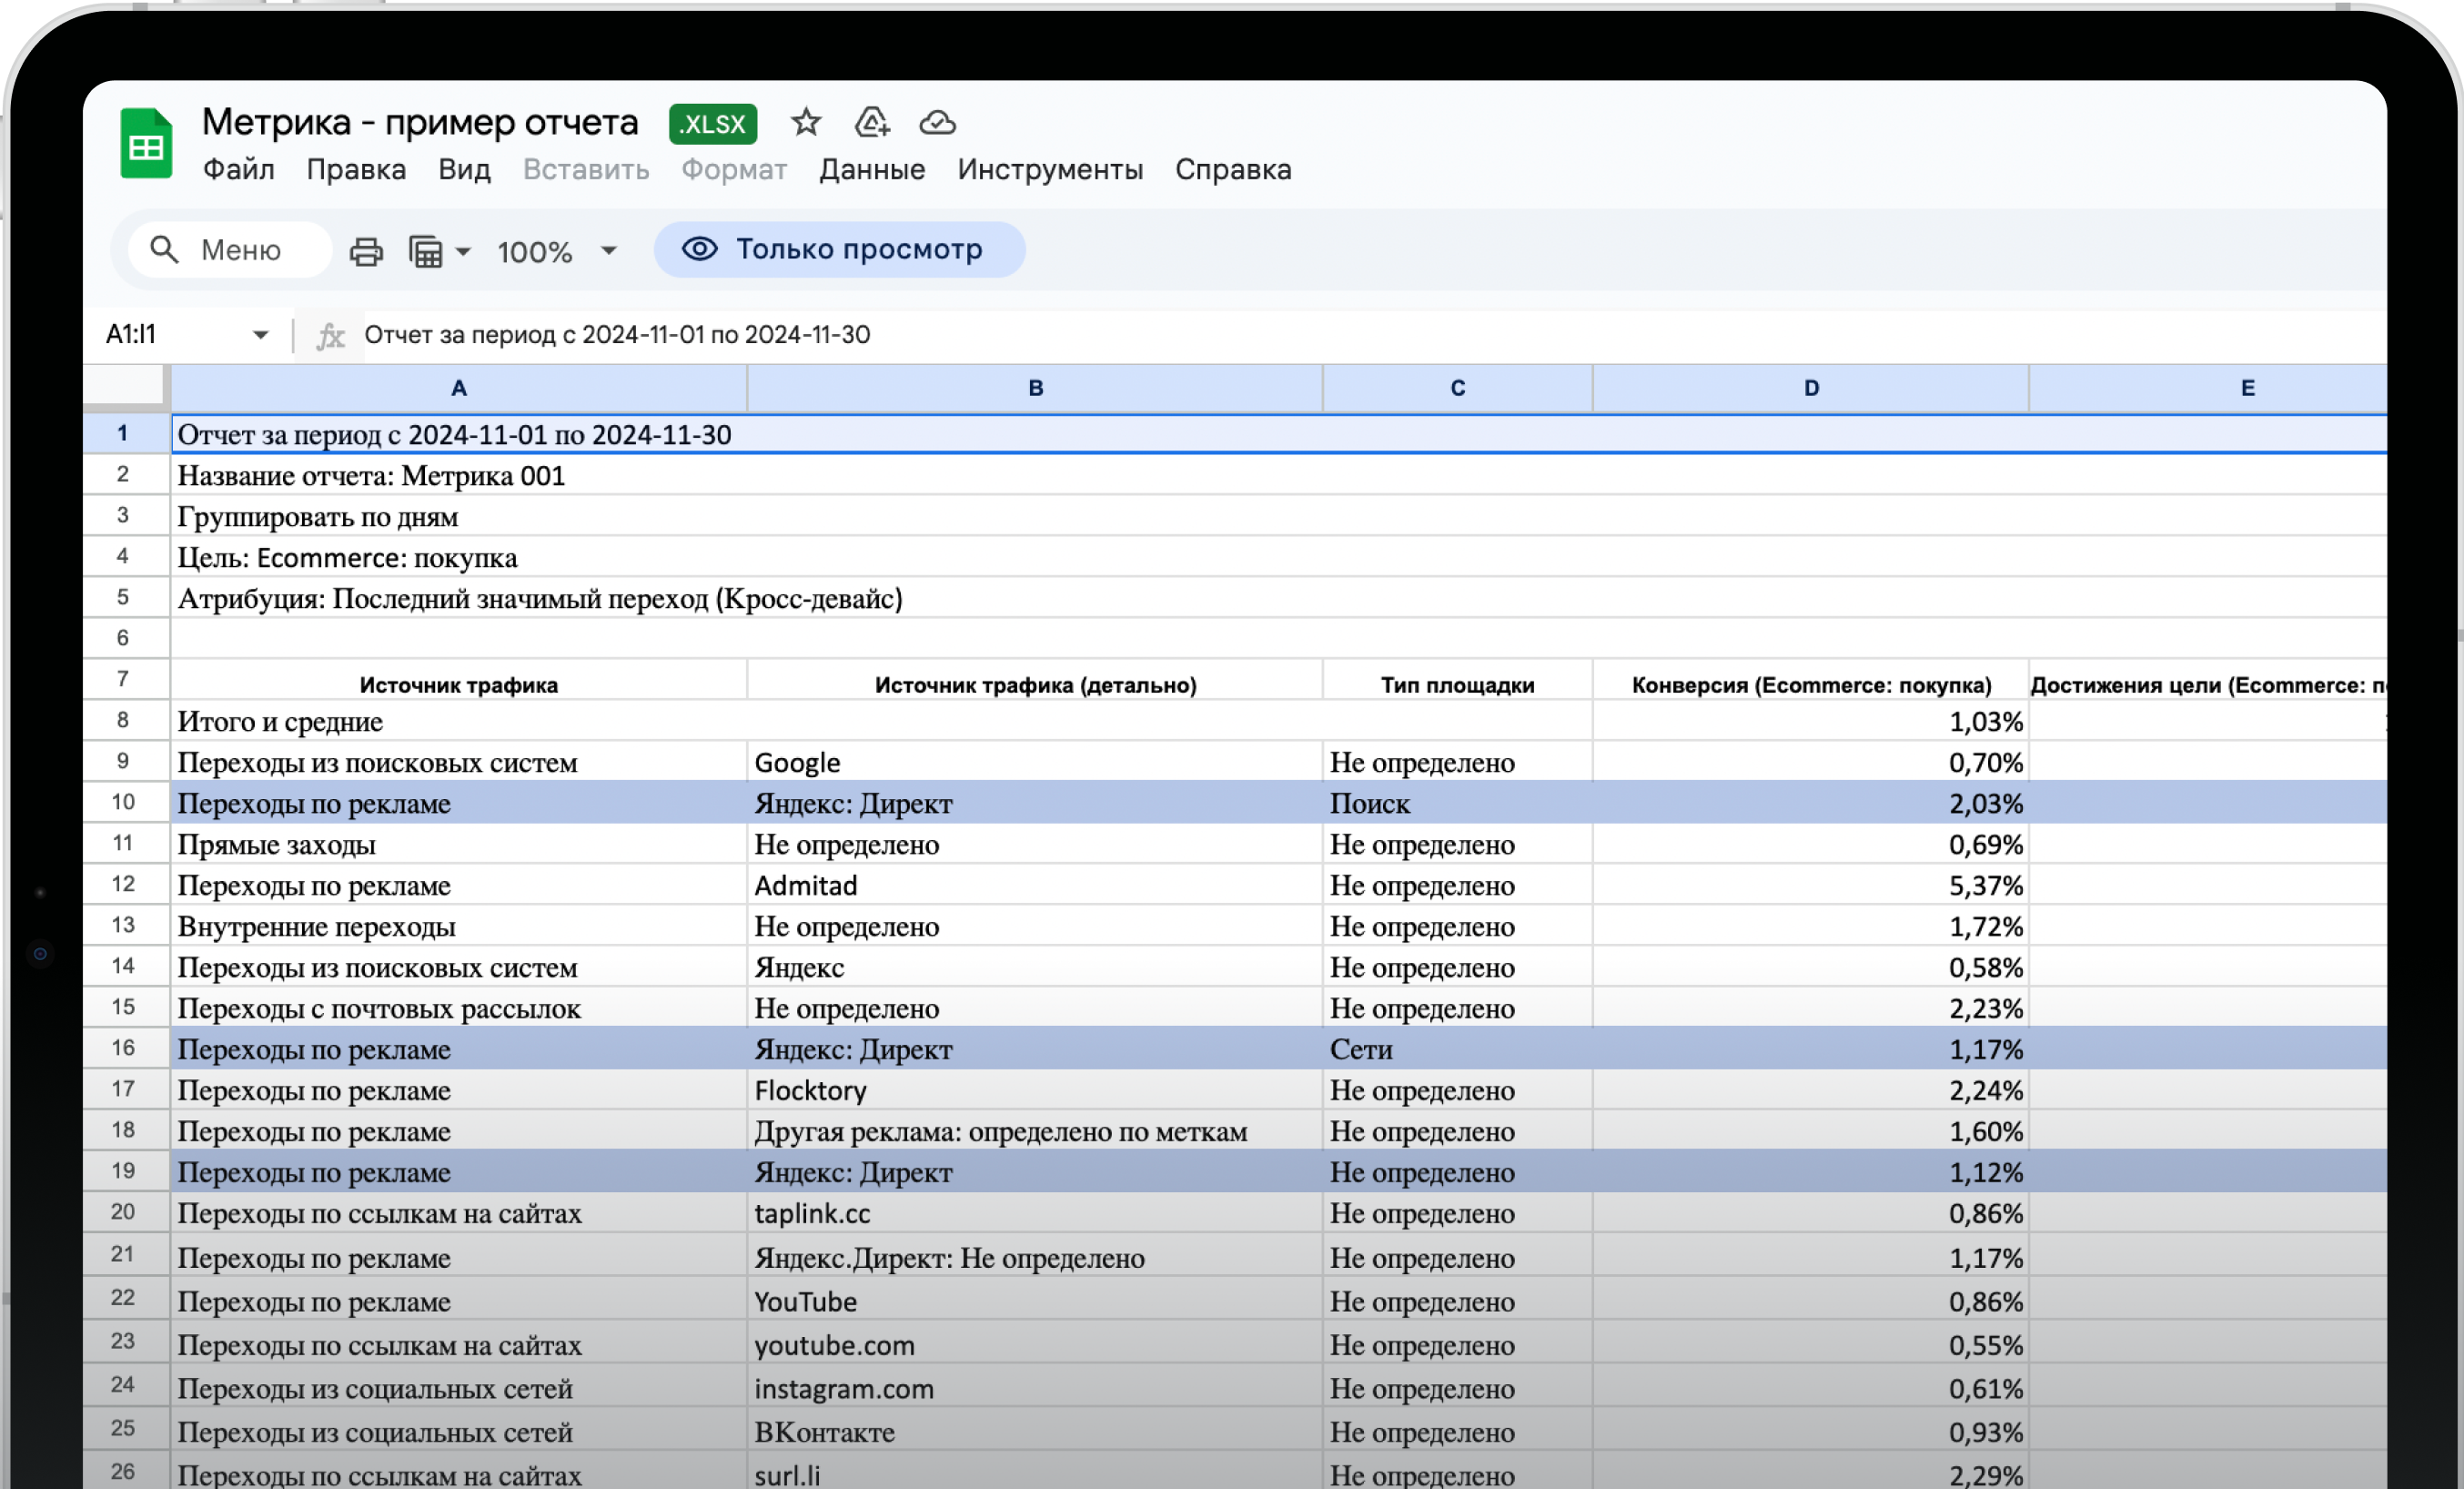This screenshot has width=2464, height=1489.
Task: Open the A1:I1 name box dropdown
Action: tap(261, 334)
